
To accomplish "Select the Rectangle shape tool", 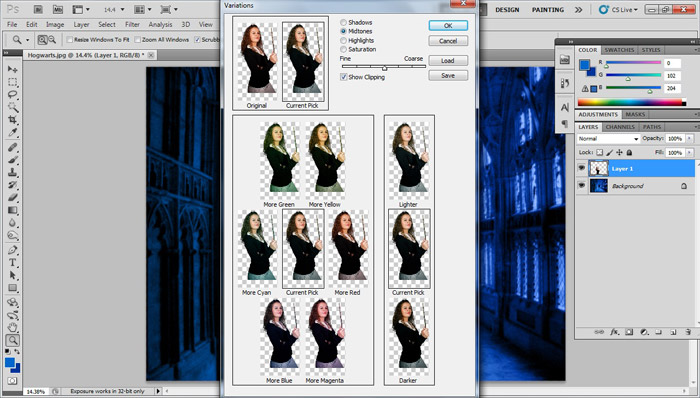I will tap(12, 288).
